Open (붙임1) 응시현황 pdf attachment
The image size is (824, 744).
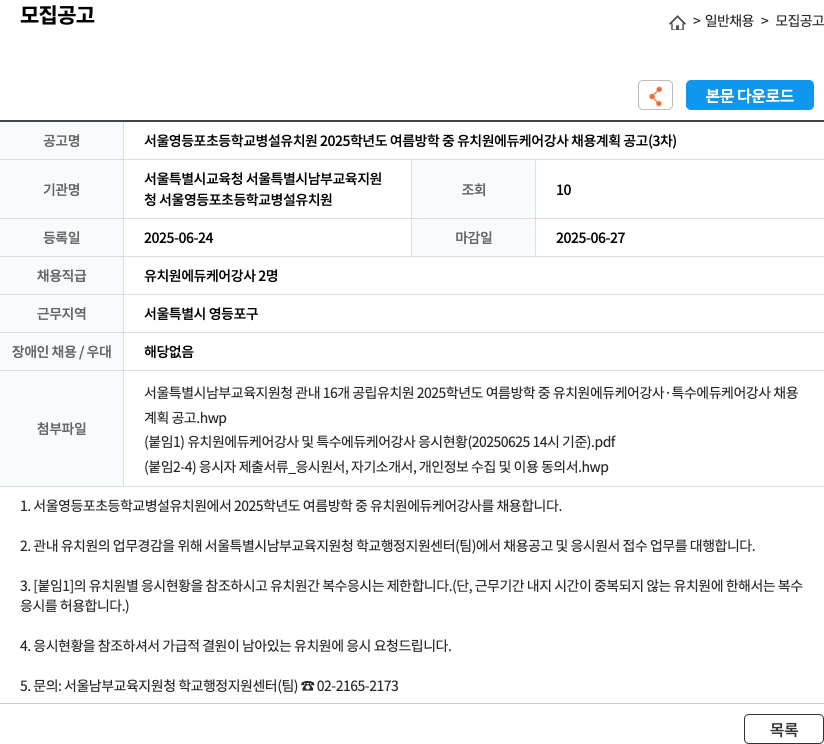point(379,442)
